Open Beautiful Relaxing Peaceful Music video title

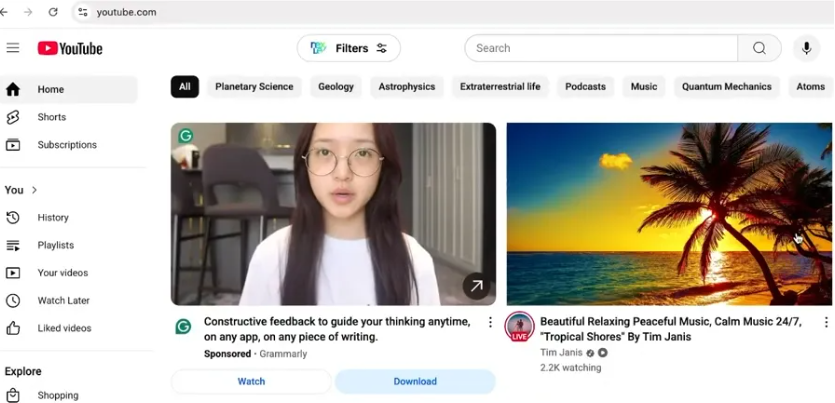tap(671, 329)
